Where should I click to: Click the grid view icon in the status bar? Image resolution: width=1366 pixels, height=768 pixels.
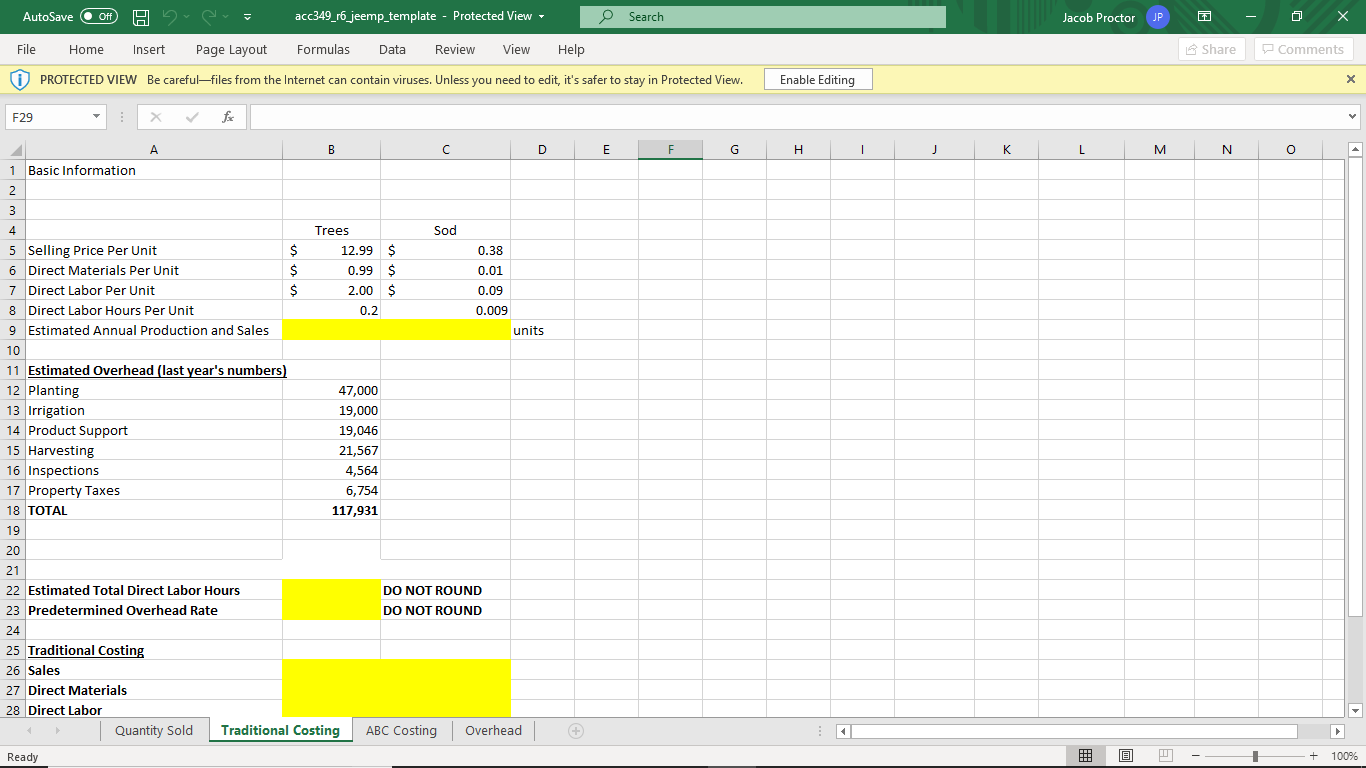1085,755
